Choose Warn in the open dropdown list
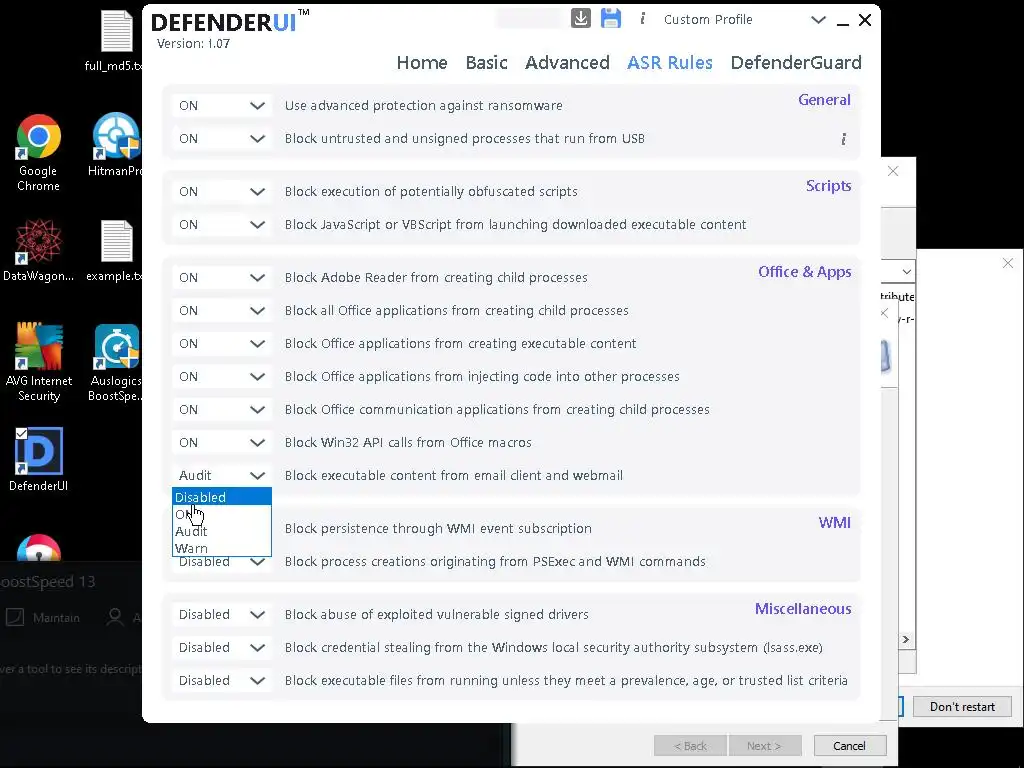This screenshot has height=768, width=1024. pyautogui.click(x=221, y=549)
